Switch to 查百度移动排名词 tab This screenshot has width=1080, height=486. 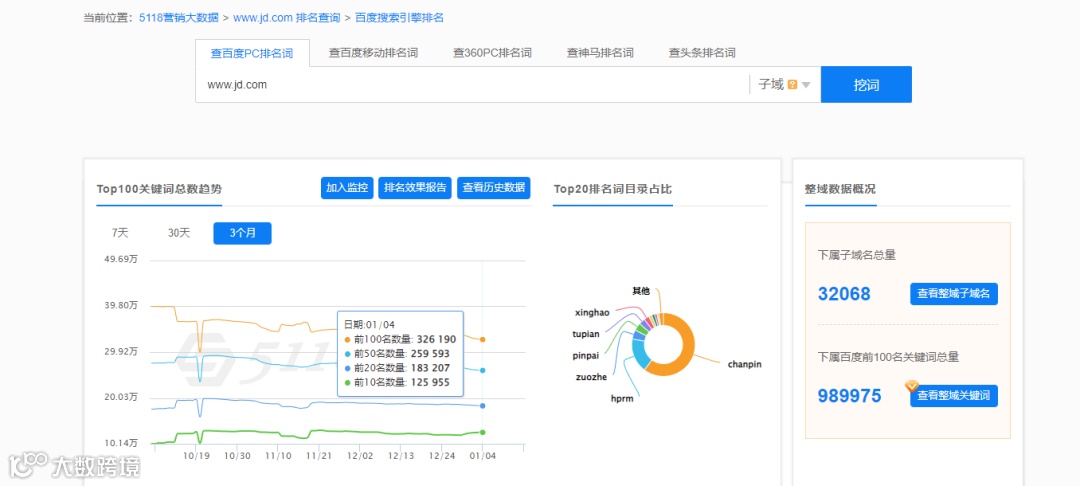(x=373, y=53)
